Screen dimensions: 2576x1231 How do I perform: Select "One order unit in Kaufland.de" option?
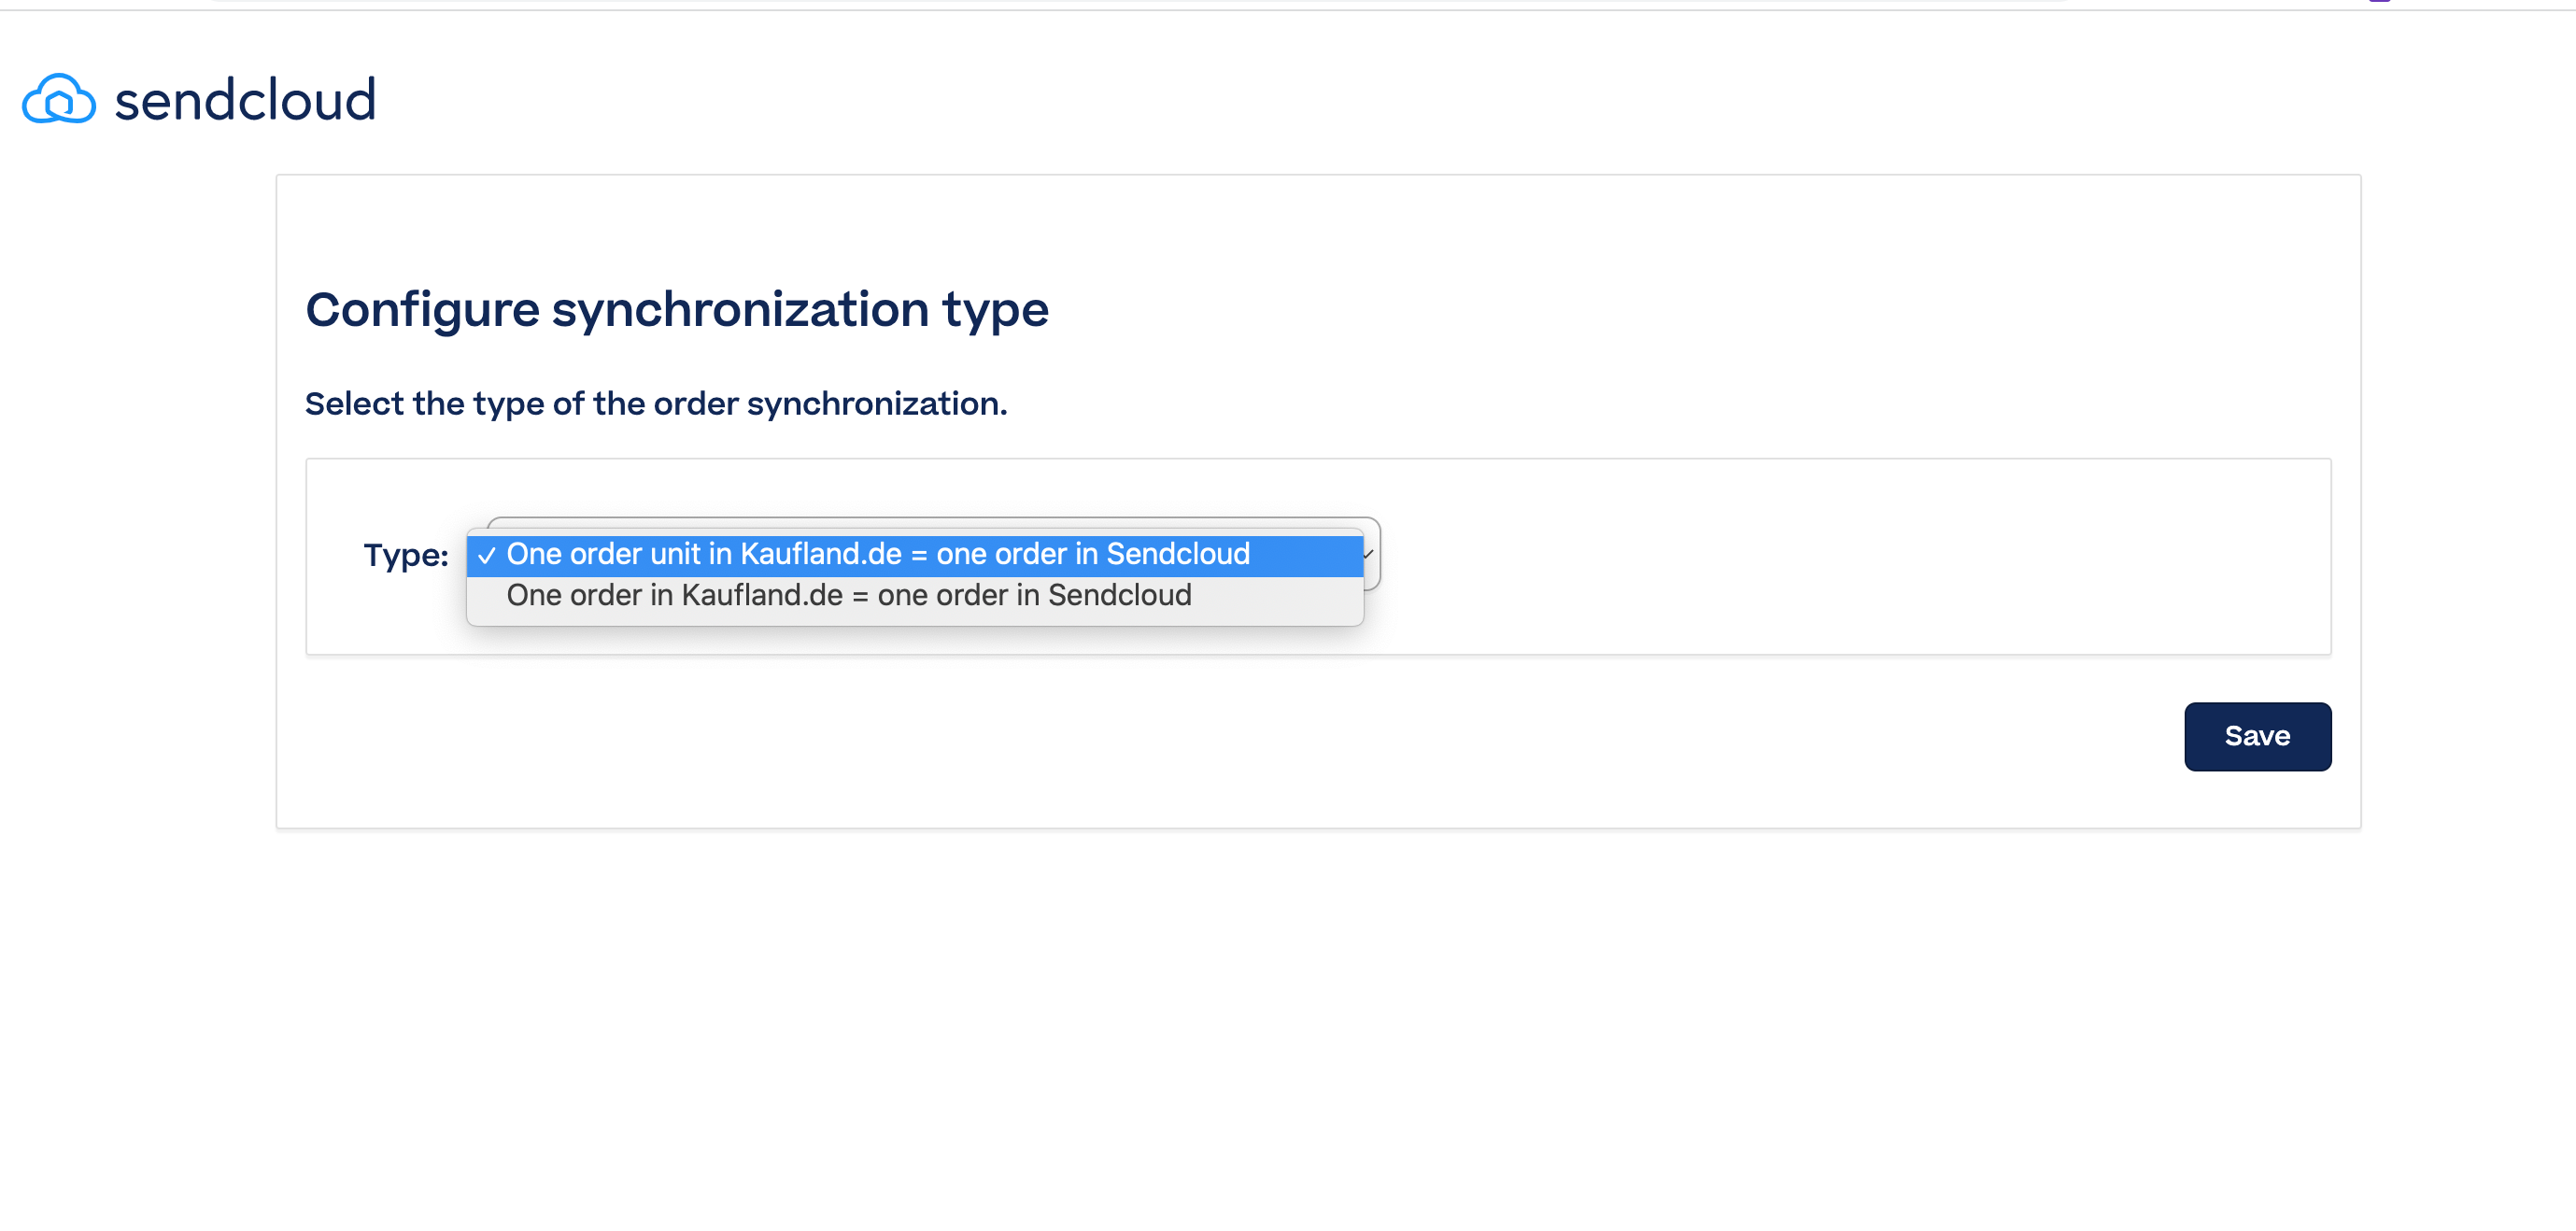[x=915, y=555]
